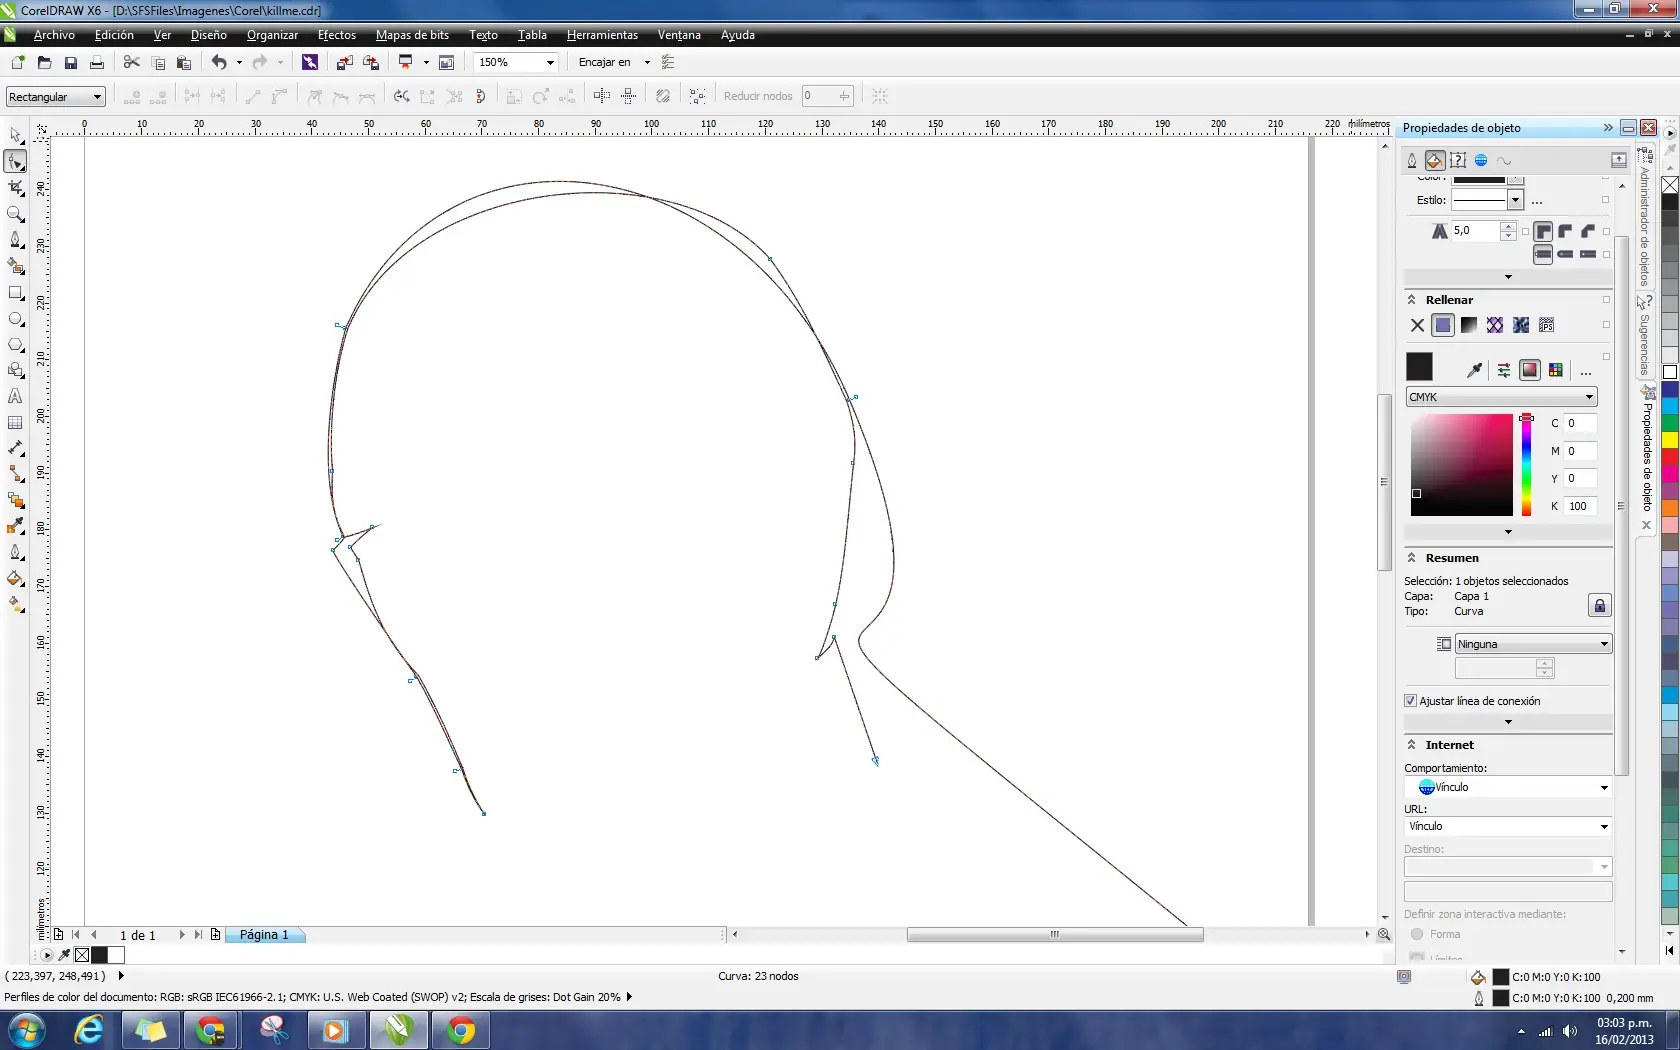
Task: Open the Estilo line style dropdown
Action: tap(1516, 200)
